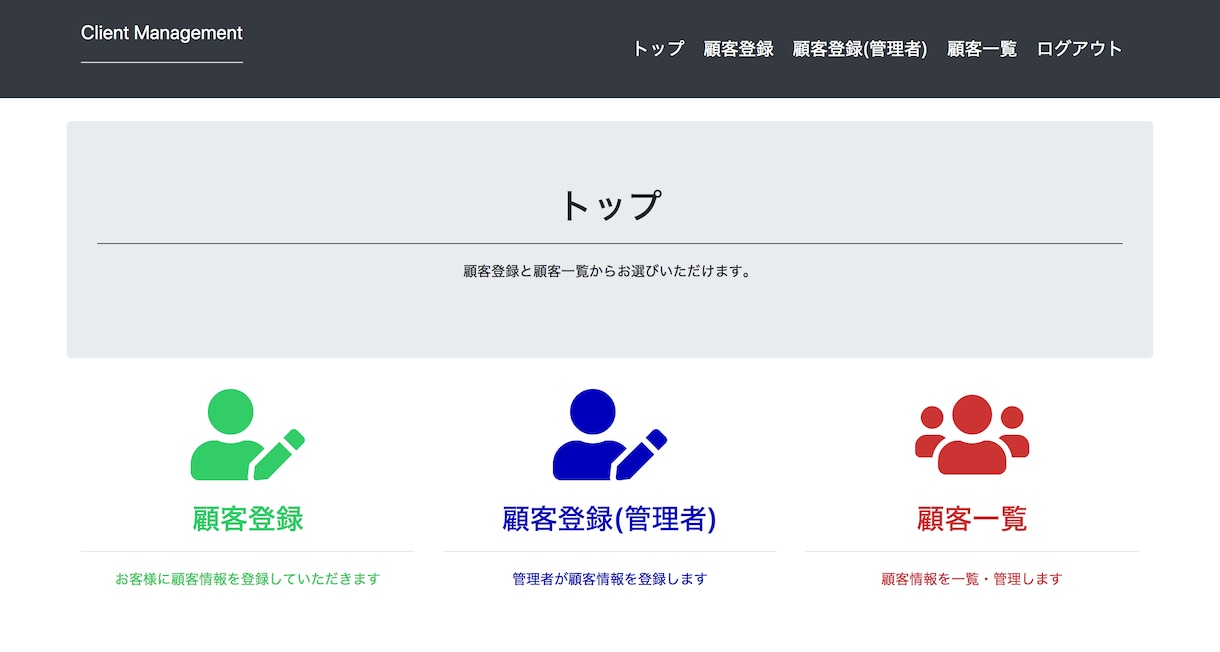The image size is (1220, 652).
Task: Open 顧客登録 in the navigation bar
Action: [x=738, y=49]
